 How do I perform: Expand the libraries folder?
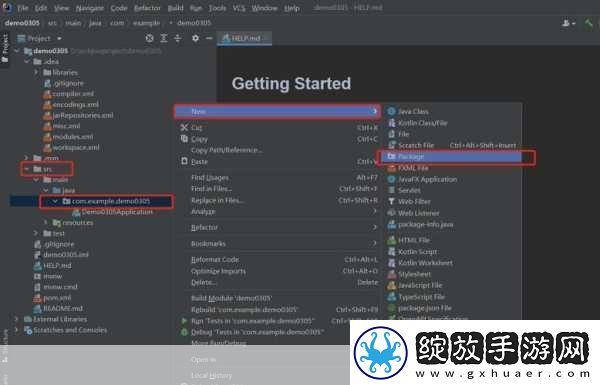36,72
